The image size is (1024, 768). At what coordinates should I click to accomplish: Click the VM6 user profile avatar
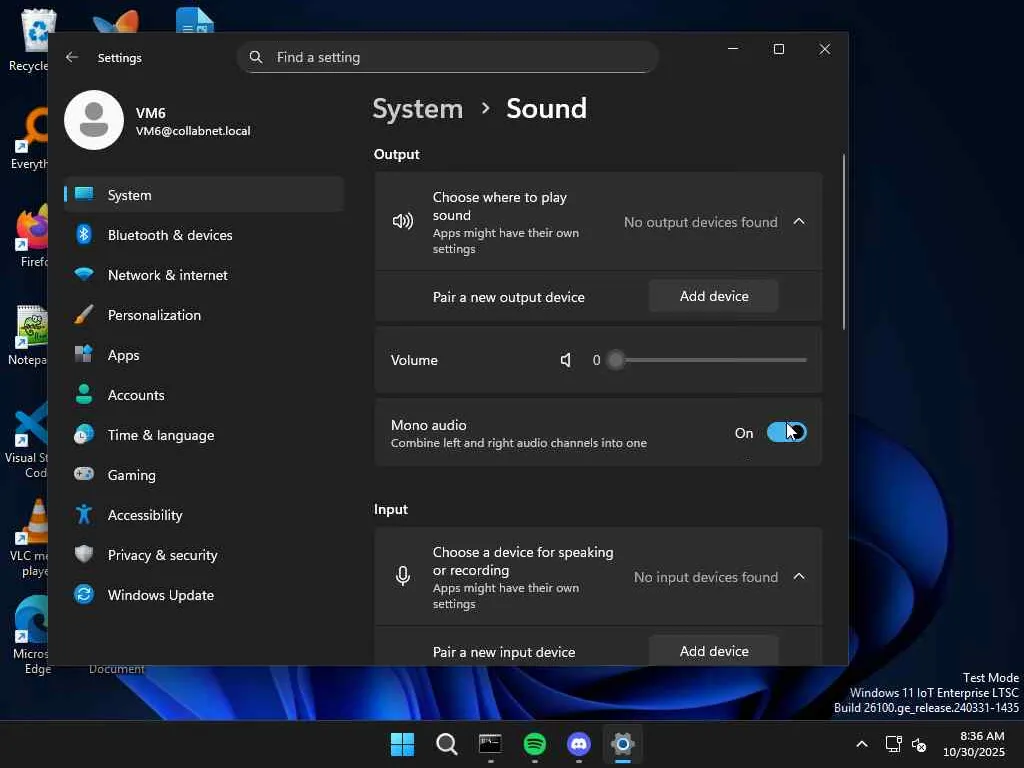coord(94,120)
